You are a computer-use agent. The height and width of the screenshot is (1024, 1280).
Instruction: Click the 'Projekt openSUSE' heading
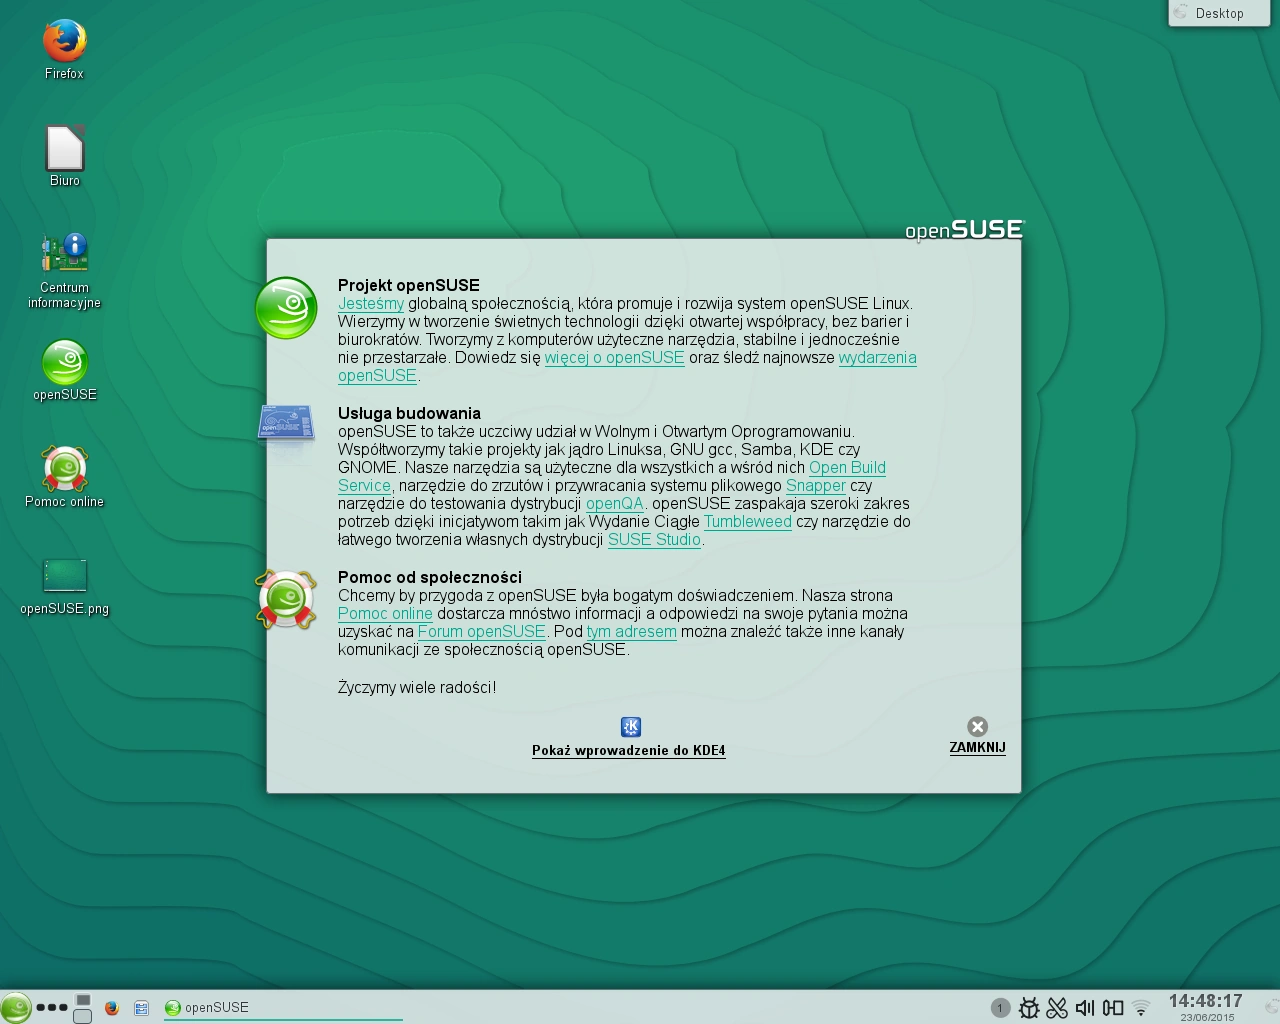pos(409,285)
